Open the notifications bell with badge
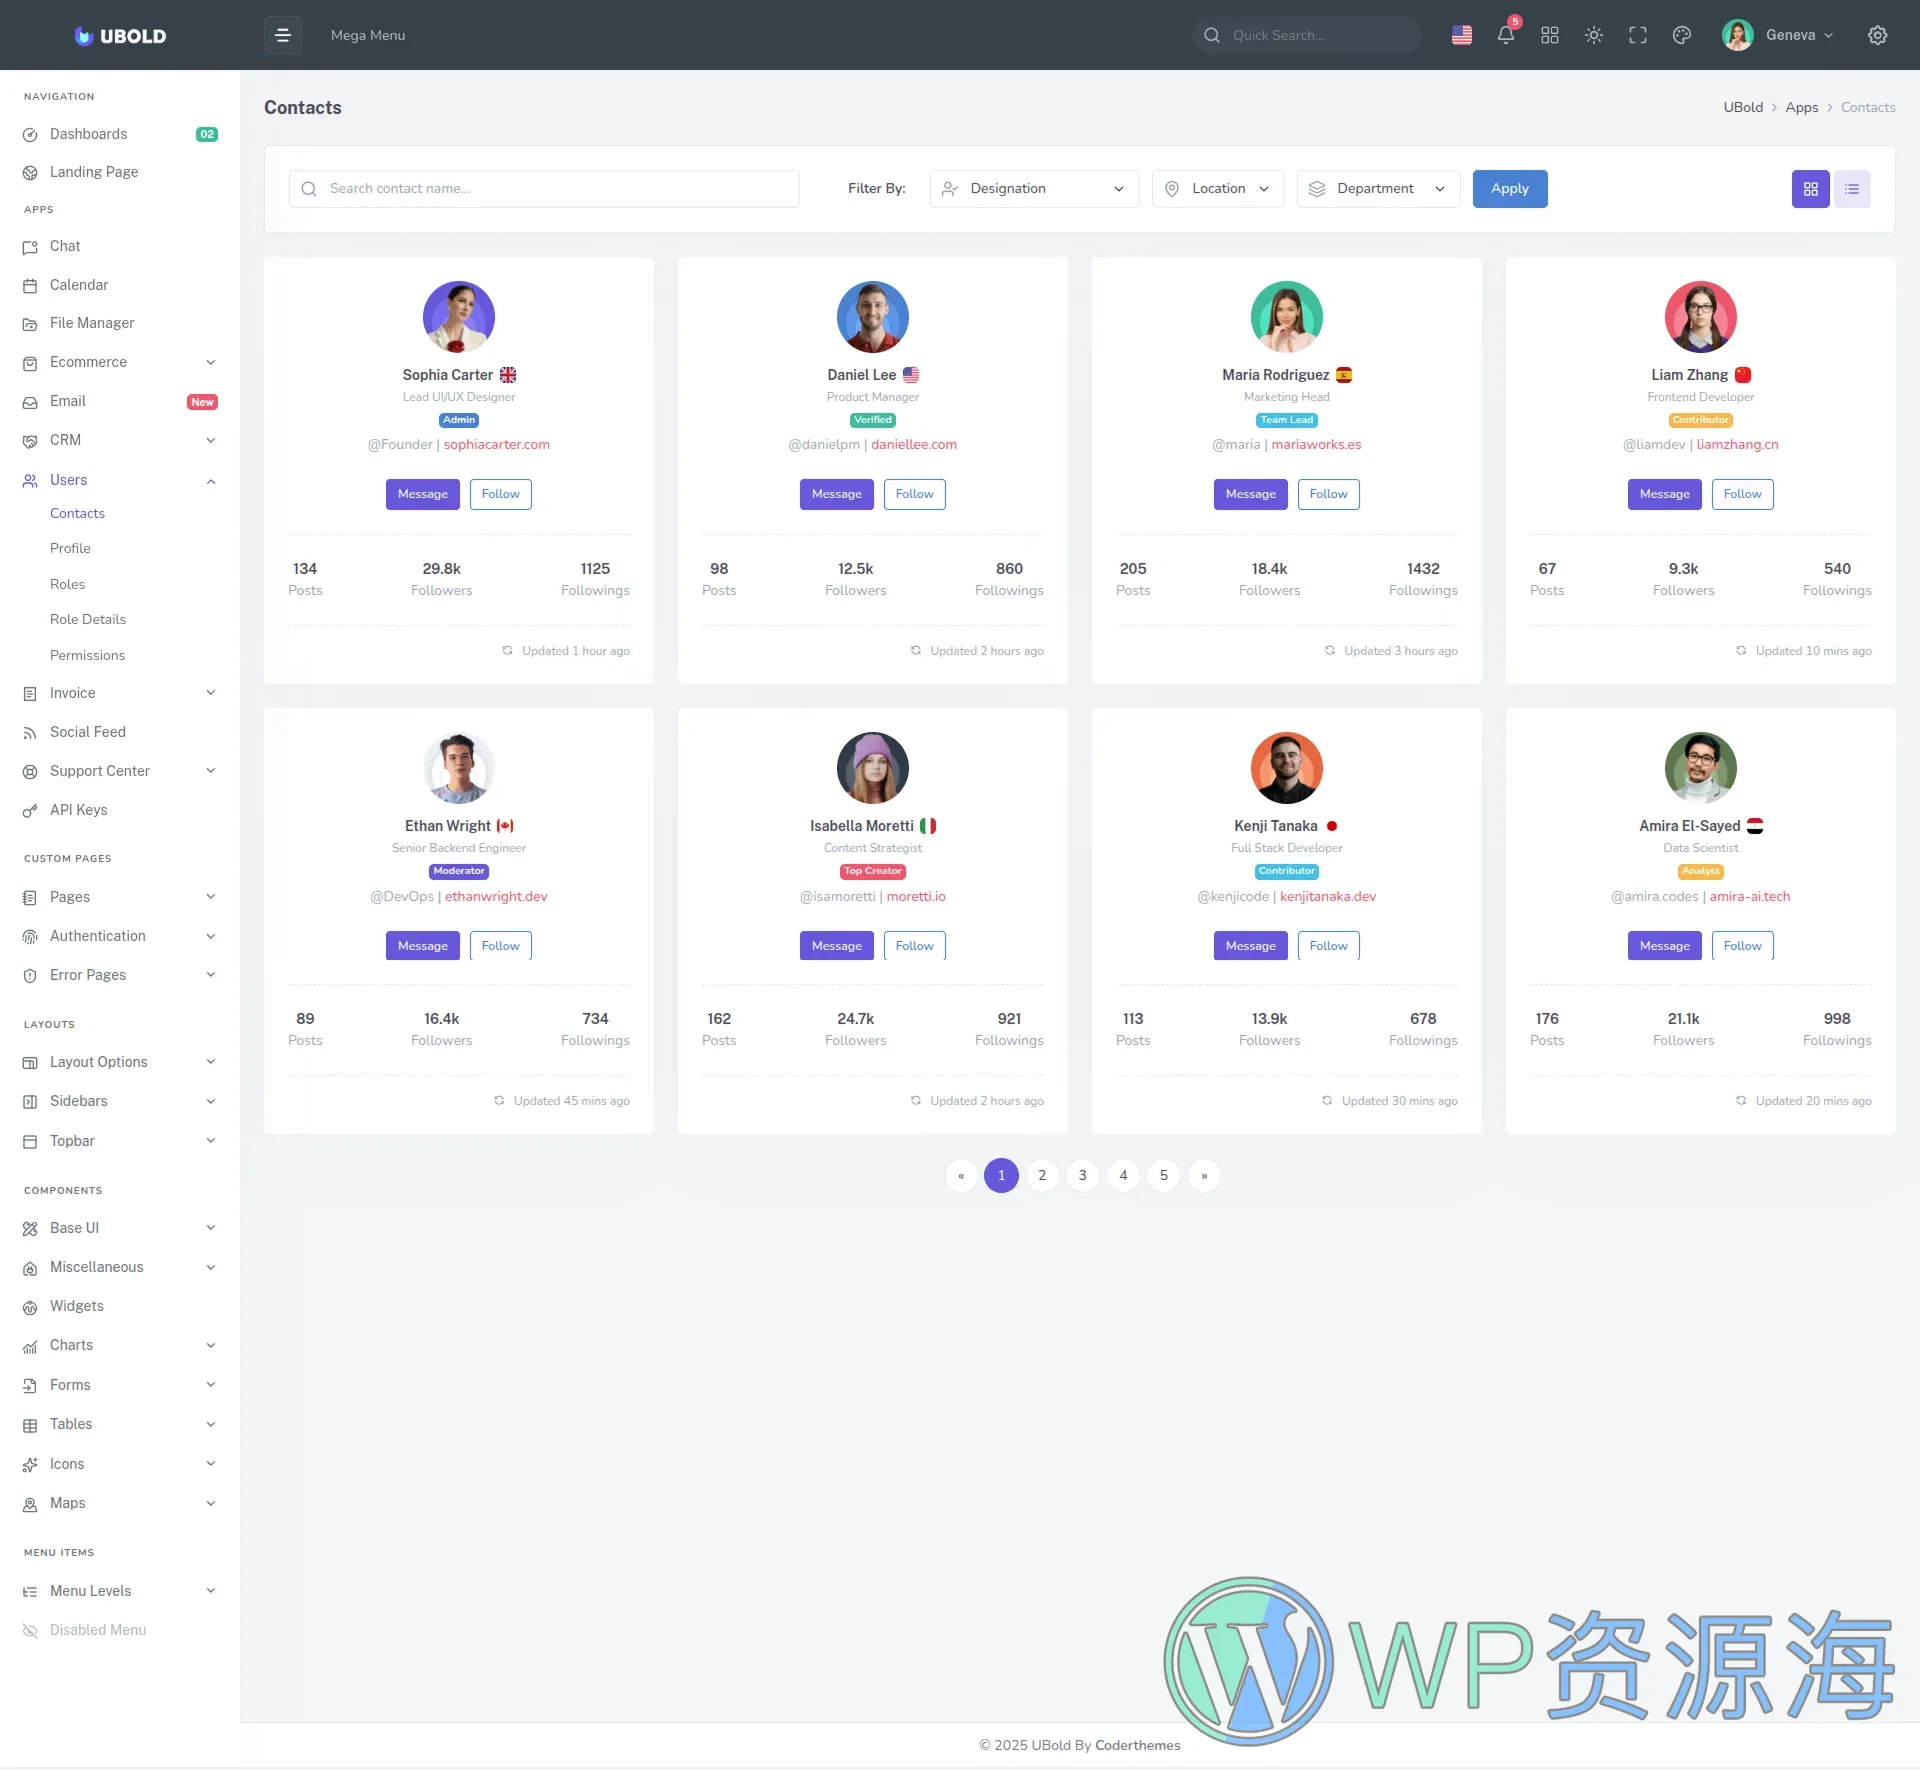This screenshot has height=1770, width=1920. 1505,35
